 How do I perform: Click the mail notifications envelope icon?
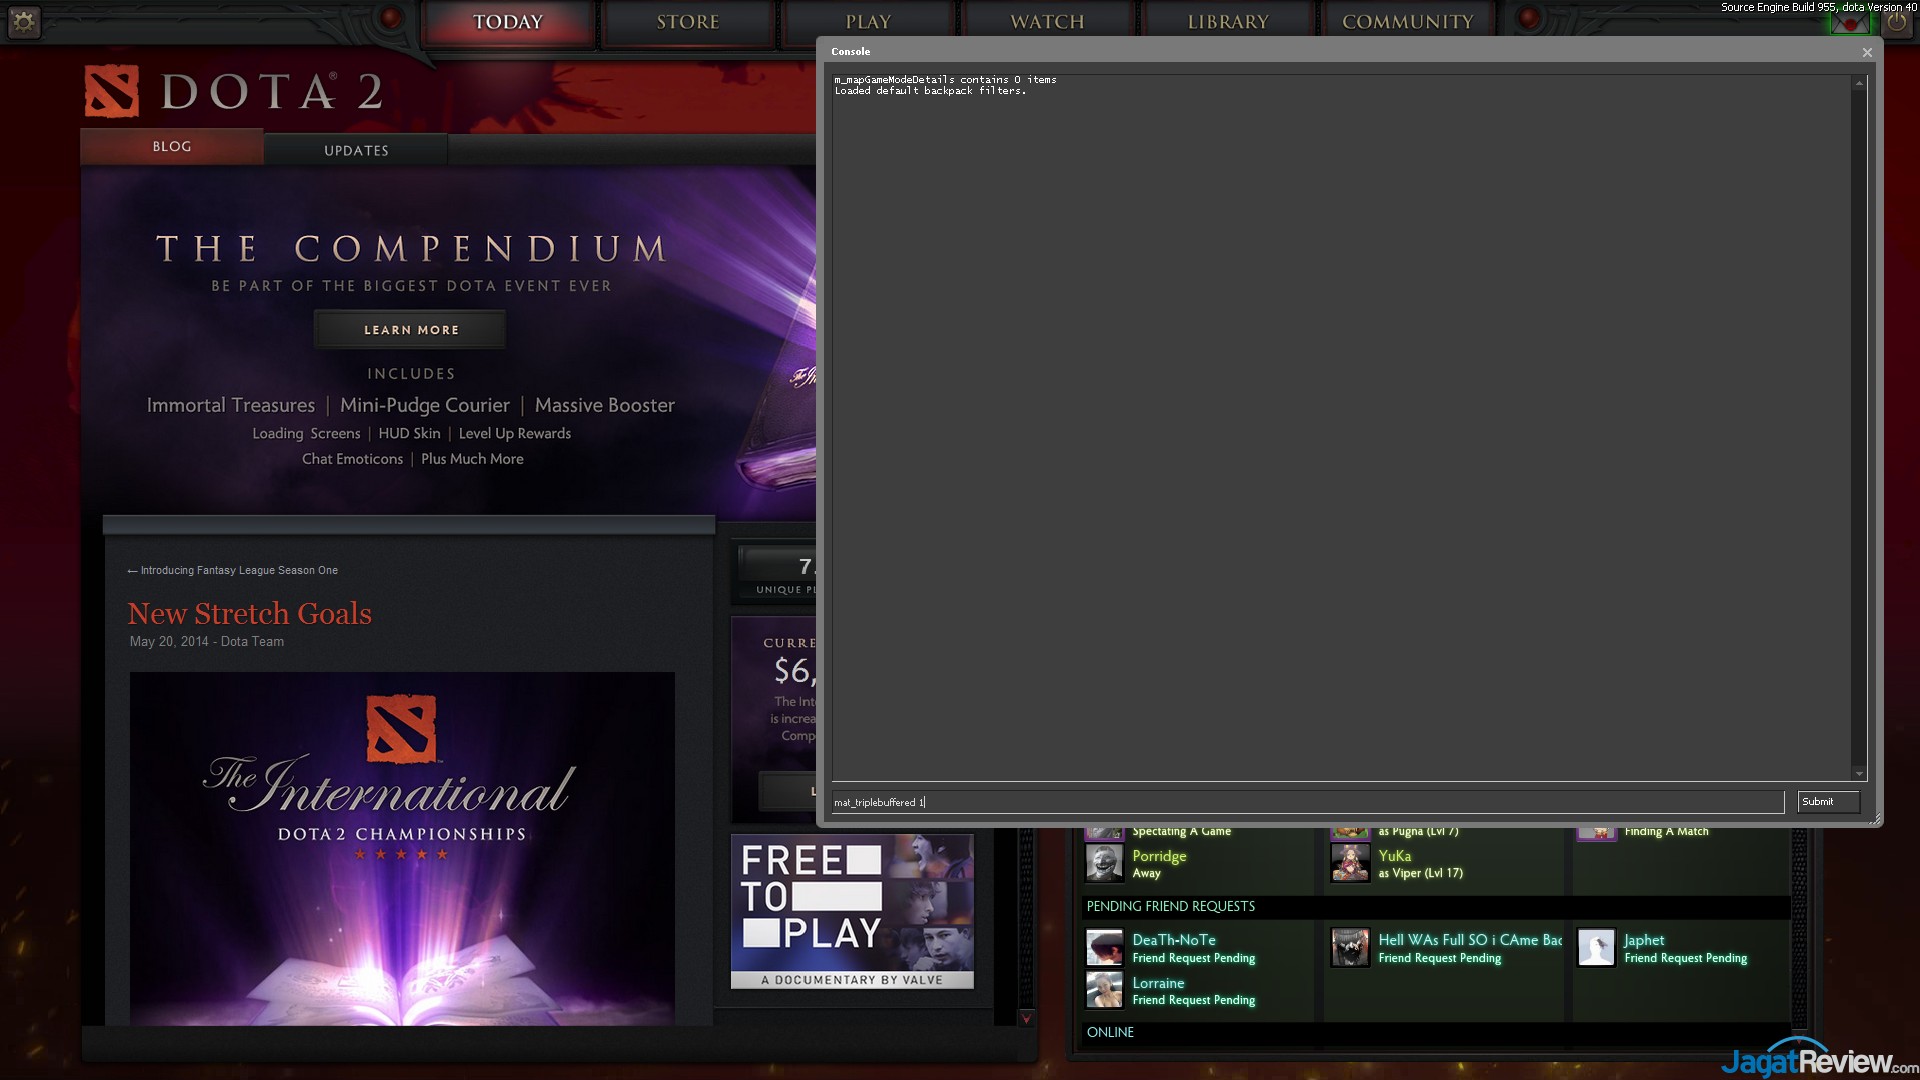tap(1849, 22)
